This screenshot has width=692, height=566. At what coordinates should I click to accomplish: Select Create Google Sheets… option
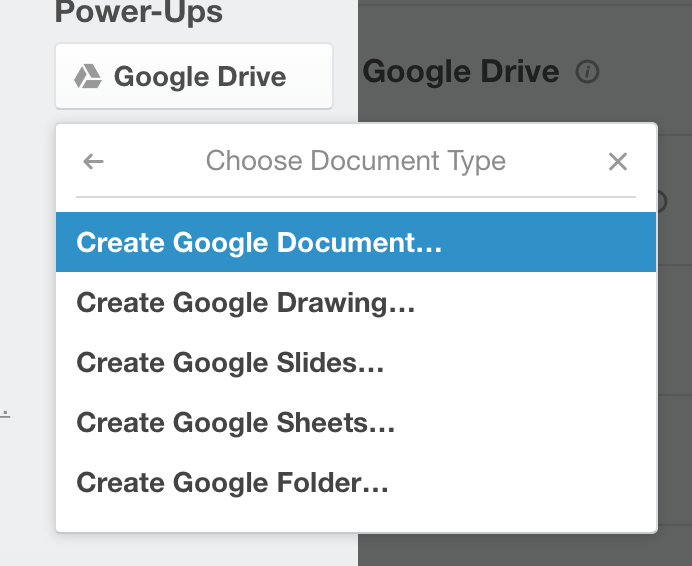(x=356, y=423)
